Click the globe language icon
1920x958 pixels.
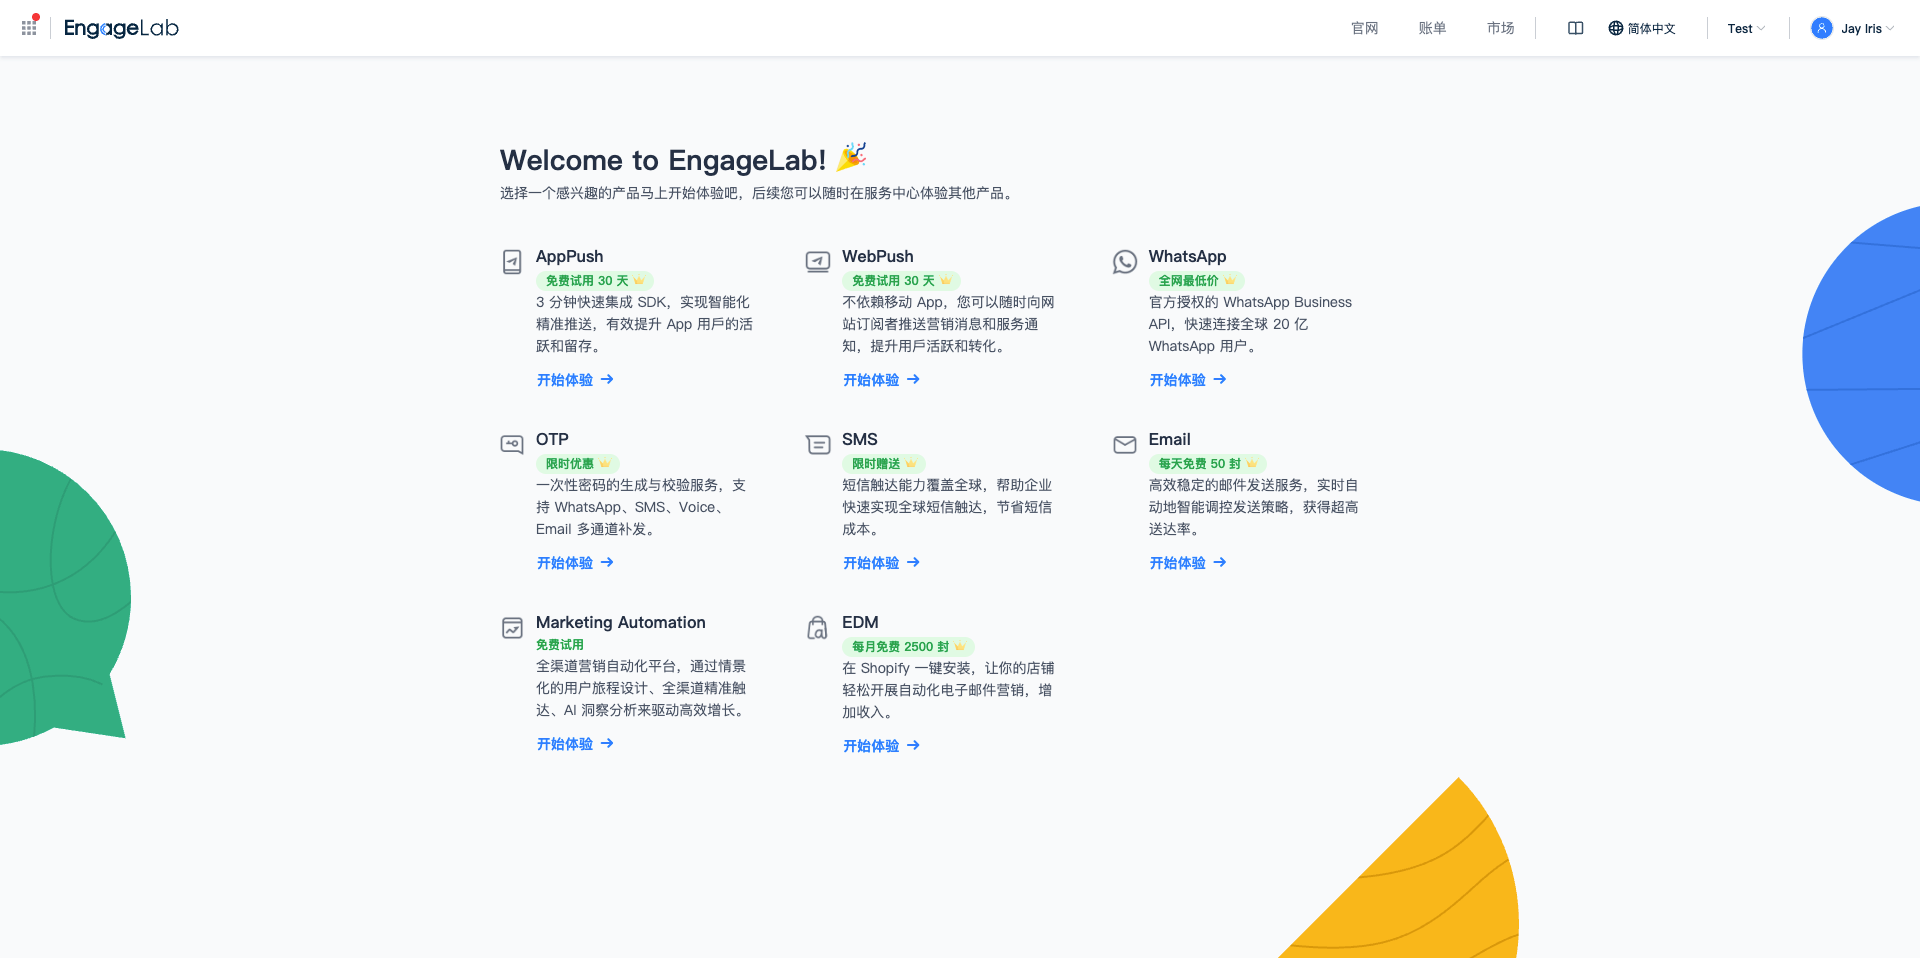pos(1615,28)
